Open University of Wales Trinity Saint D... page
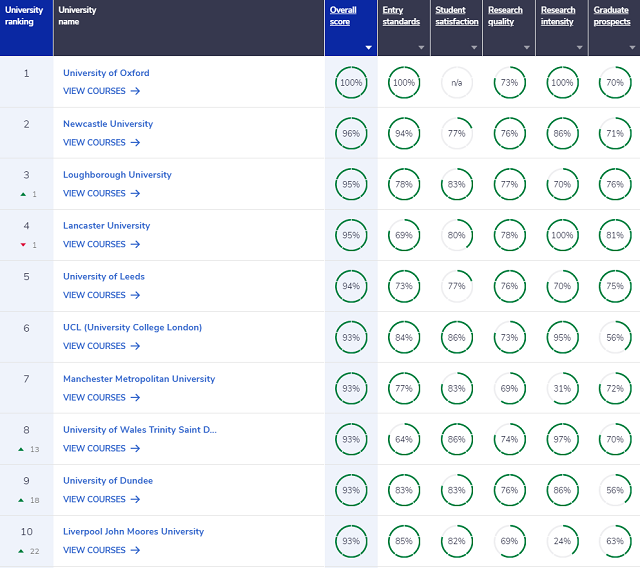 pyautogui.click(x=140, y=430)
